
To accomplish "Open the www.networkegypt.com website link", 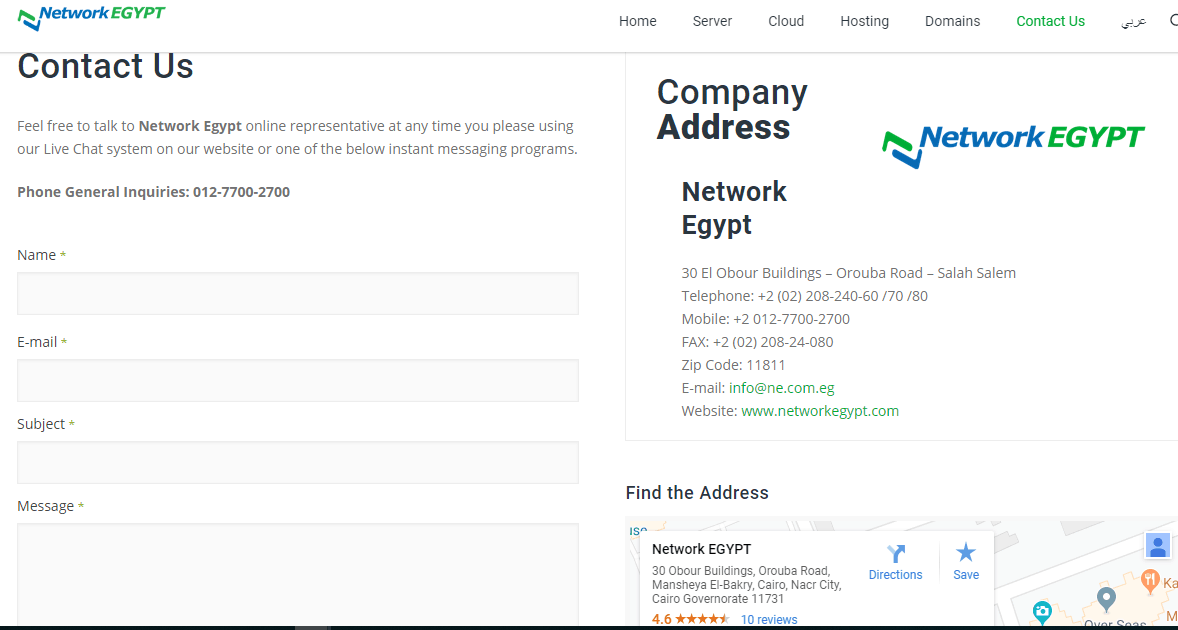I will point(820,411).
